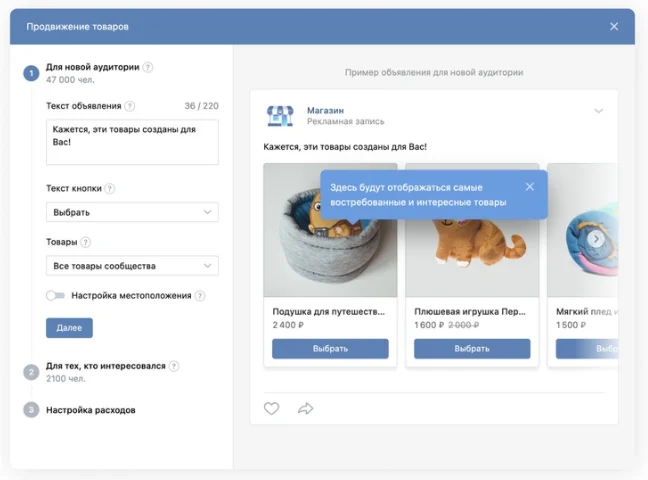Go to step 1 circle Для новой аудитории
The height and width of the screenshot is (480, 648).
coord(31,73)
